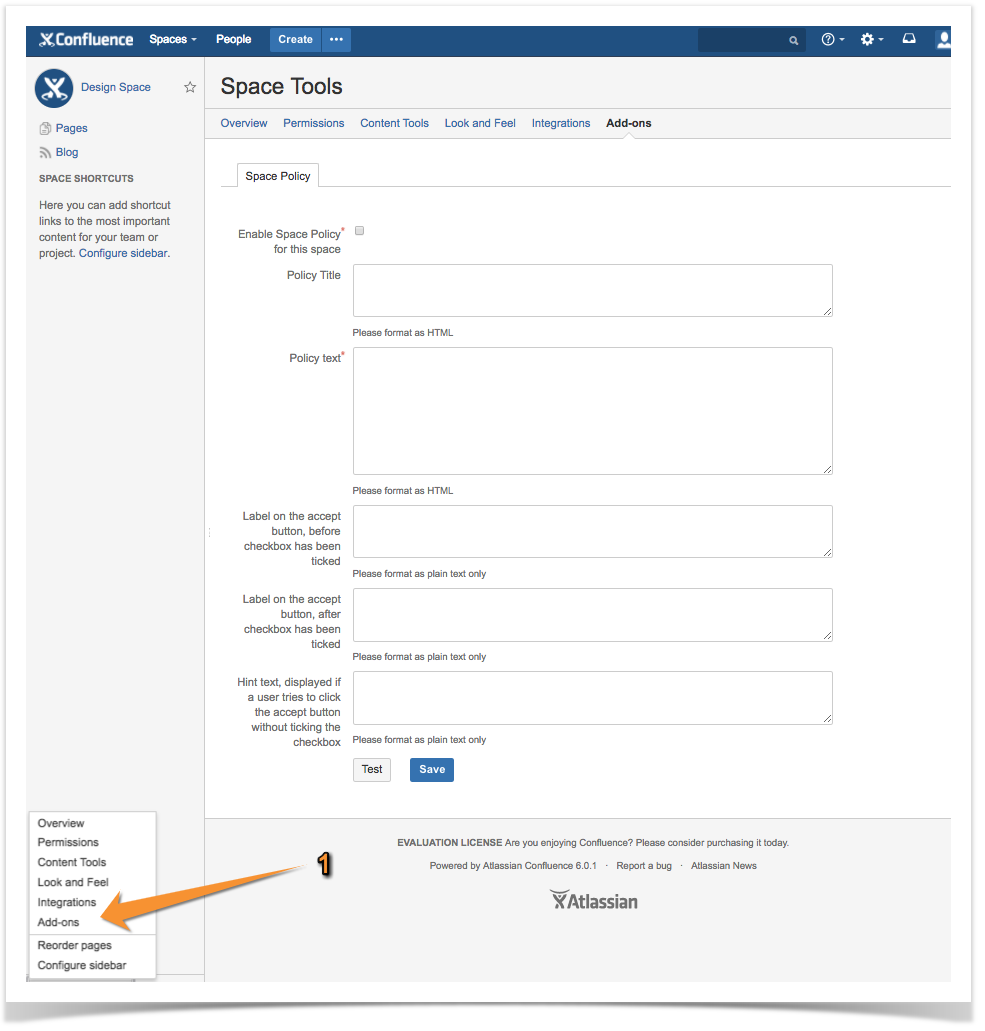Viewport: 985px width, 1031px height.
Task: Open the Blog link in sidebar
Action: click(x=66, y=152)
